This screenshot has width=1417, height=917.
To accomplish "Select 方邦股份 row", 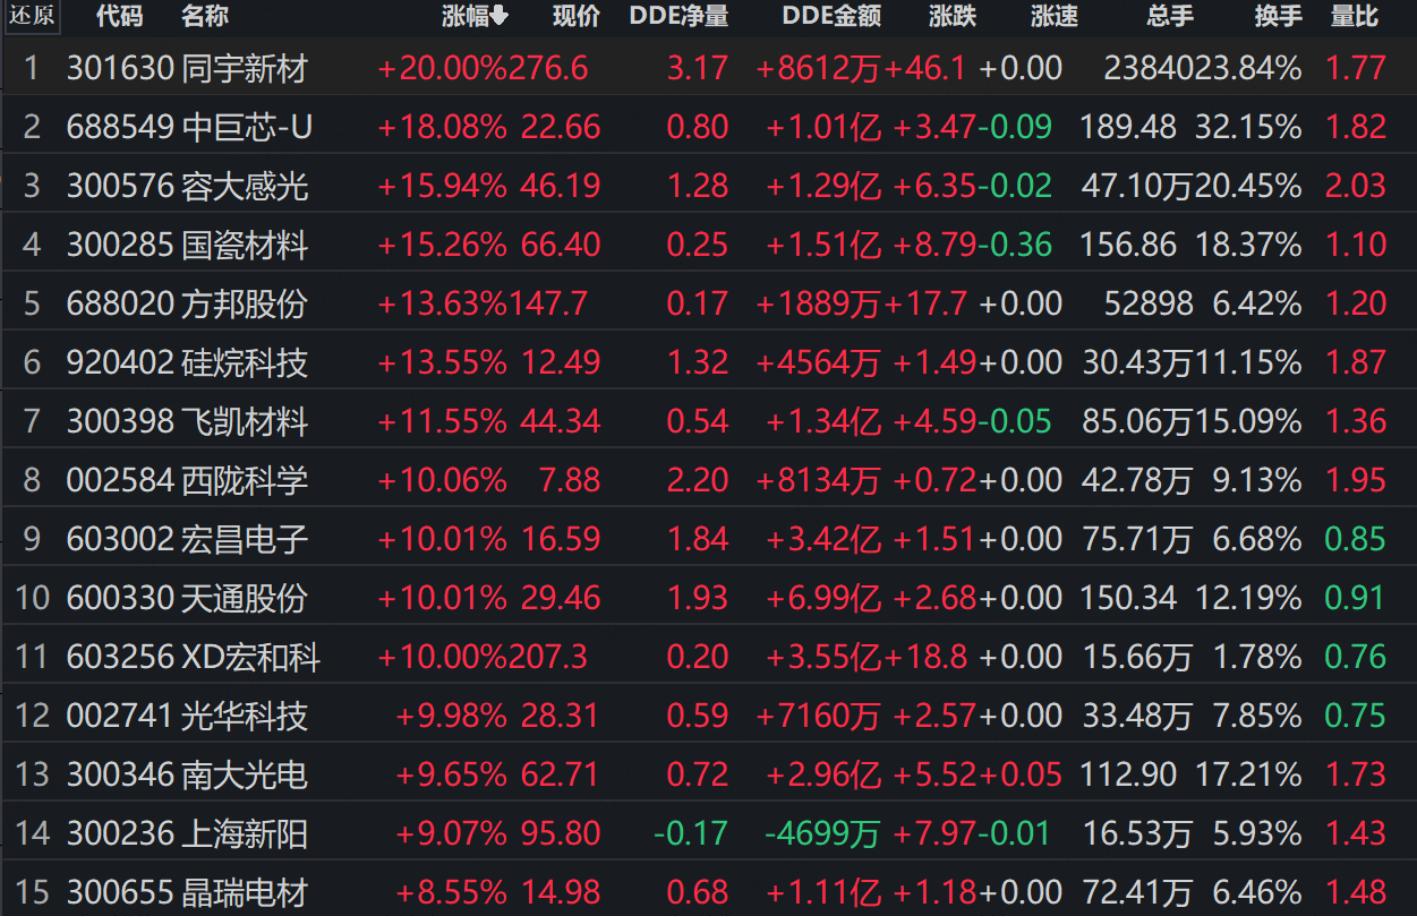I will tap(708, 304).
